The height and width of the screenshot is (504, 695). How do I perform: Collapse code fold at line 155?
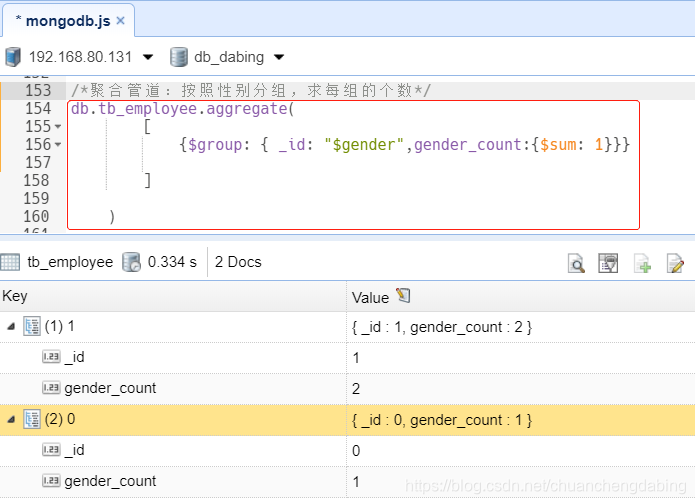click(58, 127)
